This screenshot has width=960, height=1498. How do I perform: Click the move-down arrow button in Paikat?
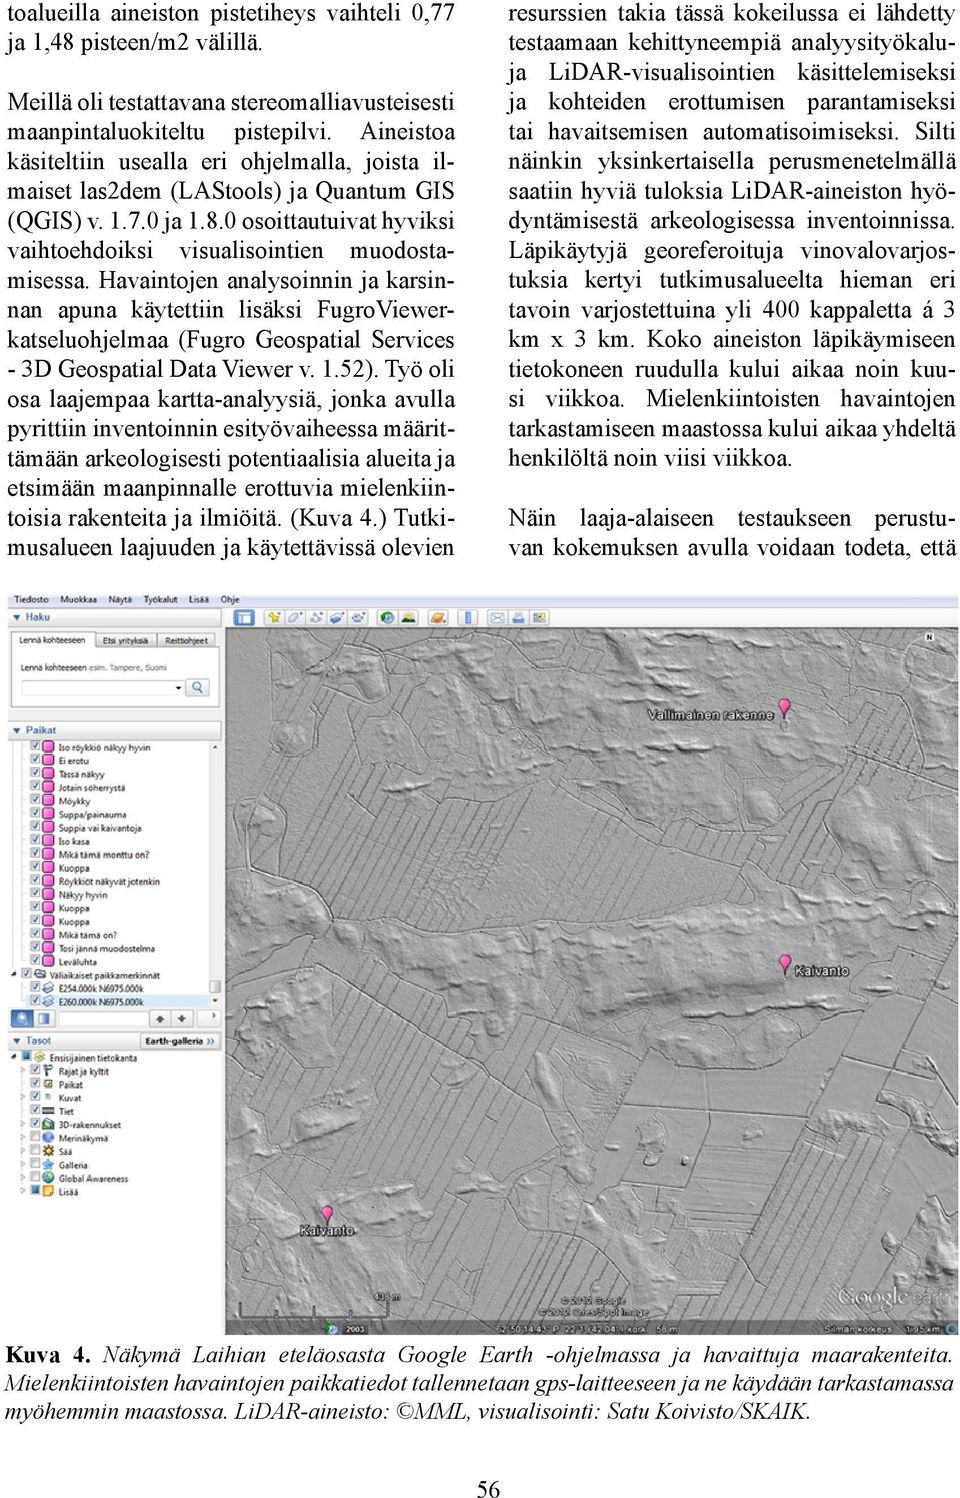click(x=182, y=1018)
